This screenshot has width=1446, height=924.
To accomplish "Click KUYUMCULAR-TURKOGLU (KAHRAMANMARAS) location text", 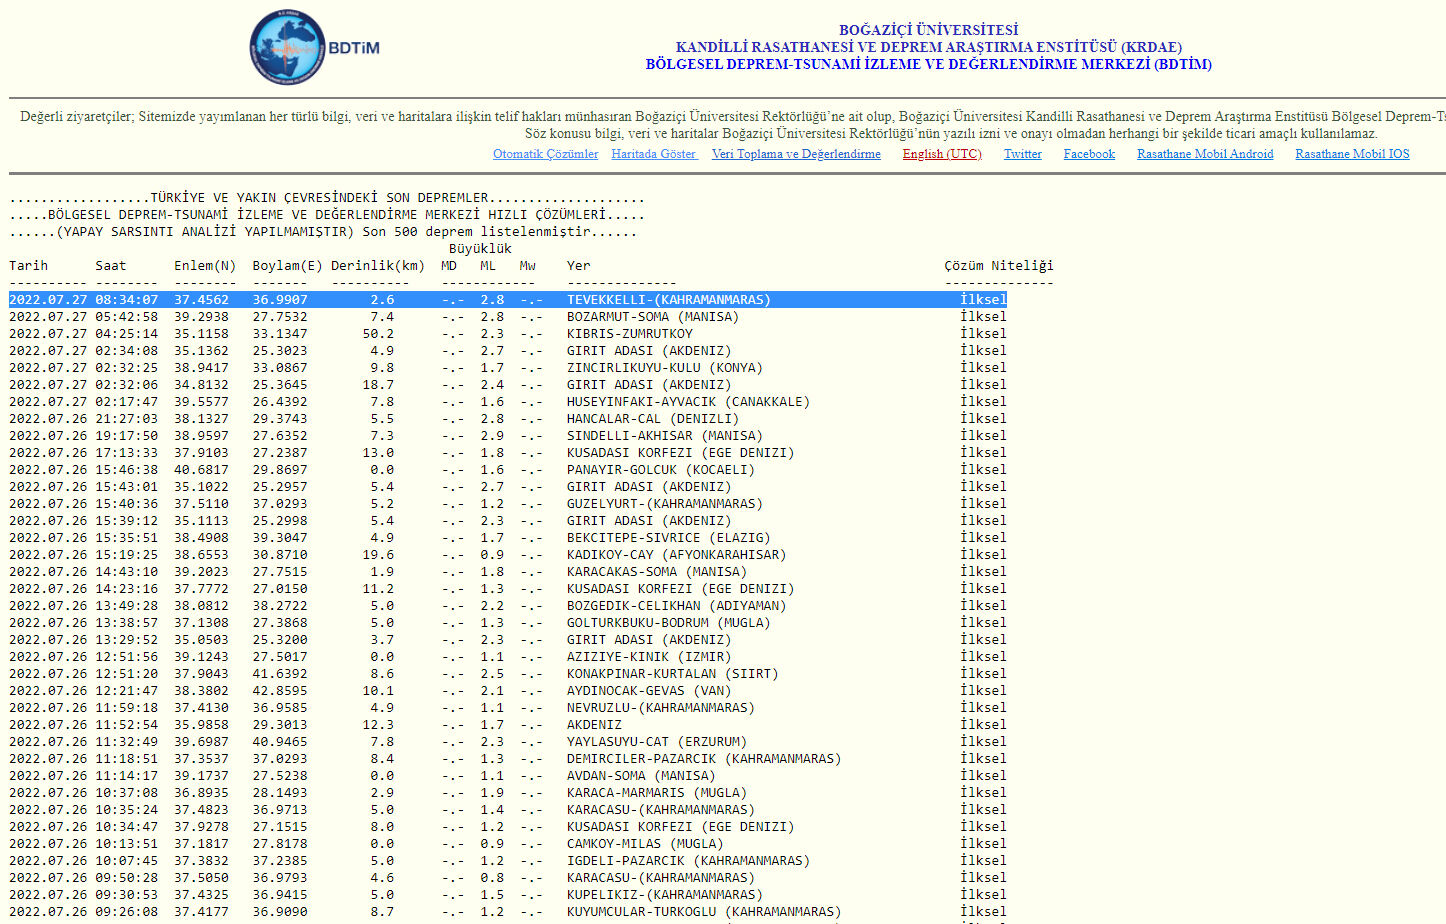I will tap(704, 912).
